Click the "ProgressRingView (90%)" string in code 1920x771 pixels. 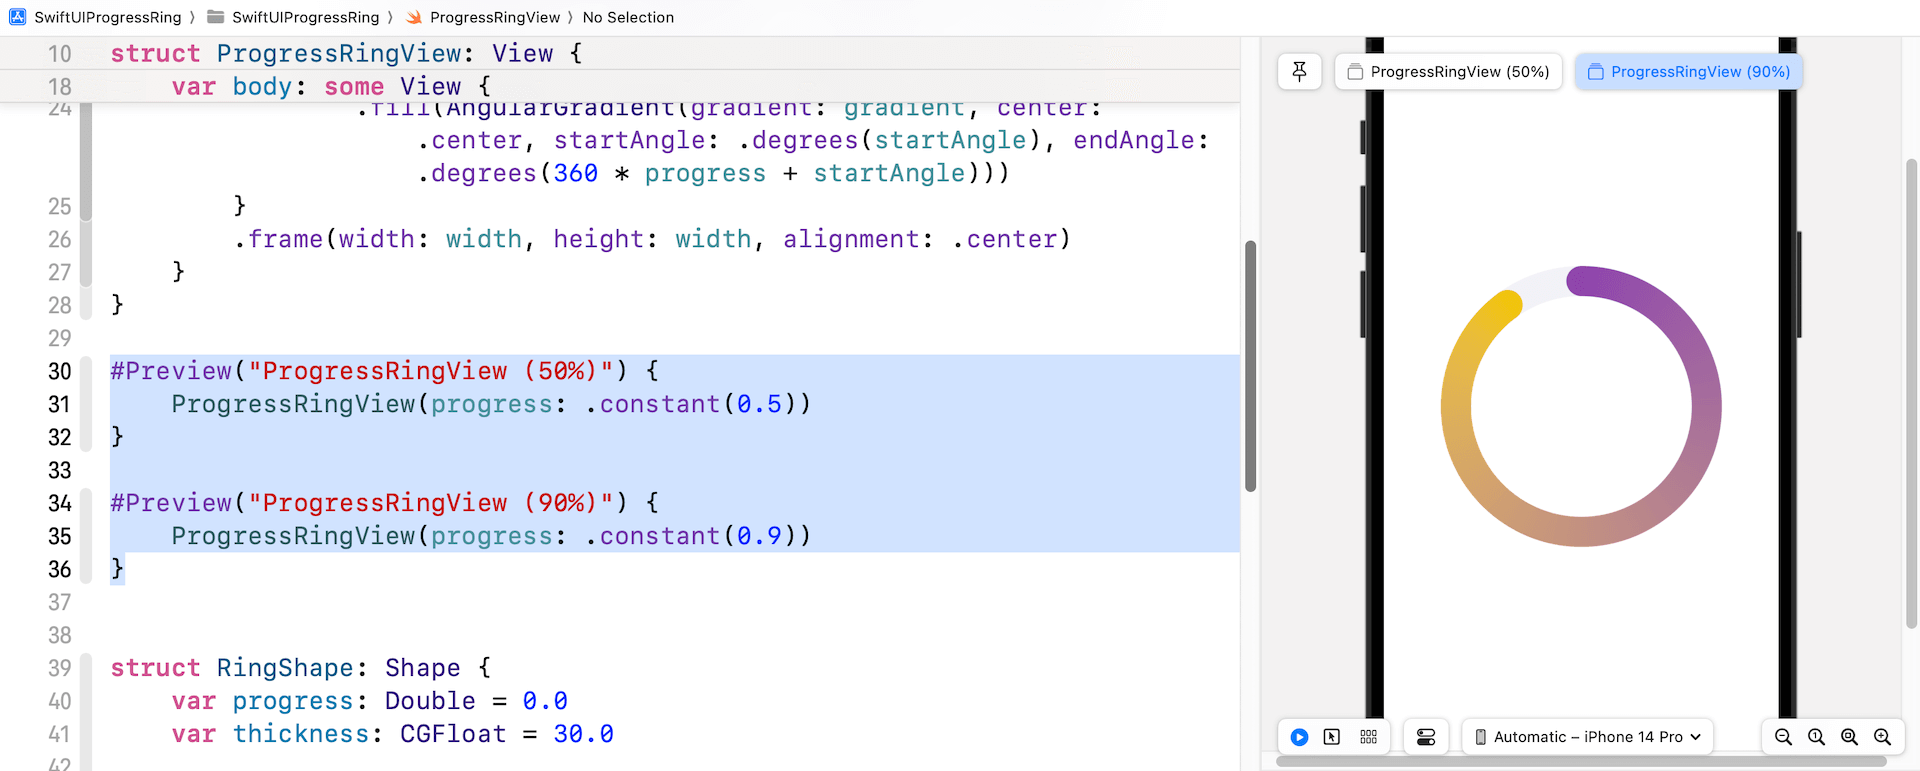430,503
